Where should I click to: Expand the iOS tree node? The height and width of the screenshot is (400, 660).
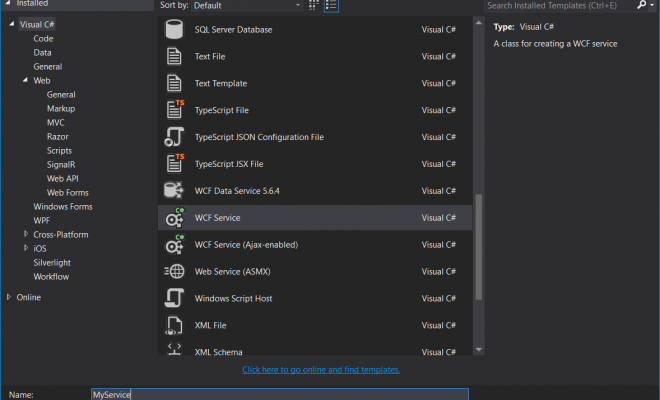pos(26,248)
